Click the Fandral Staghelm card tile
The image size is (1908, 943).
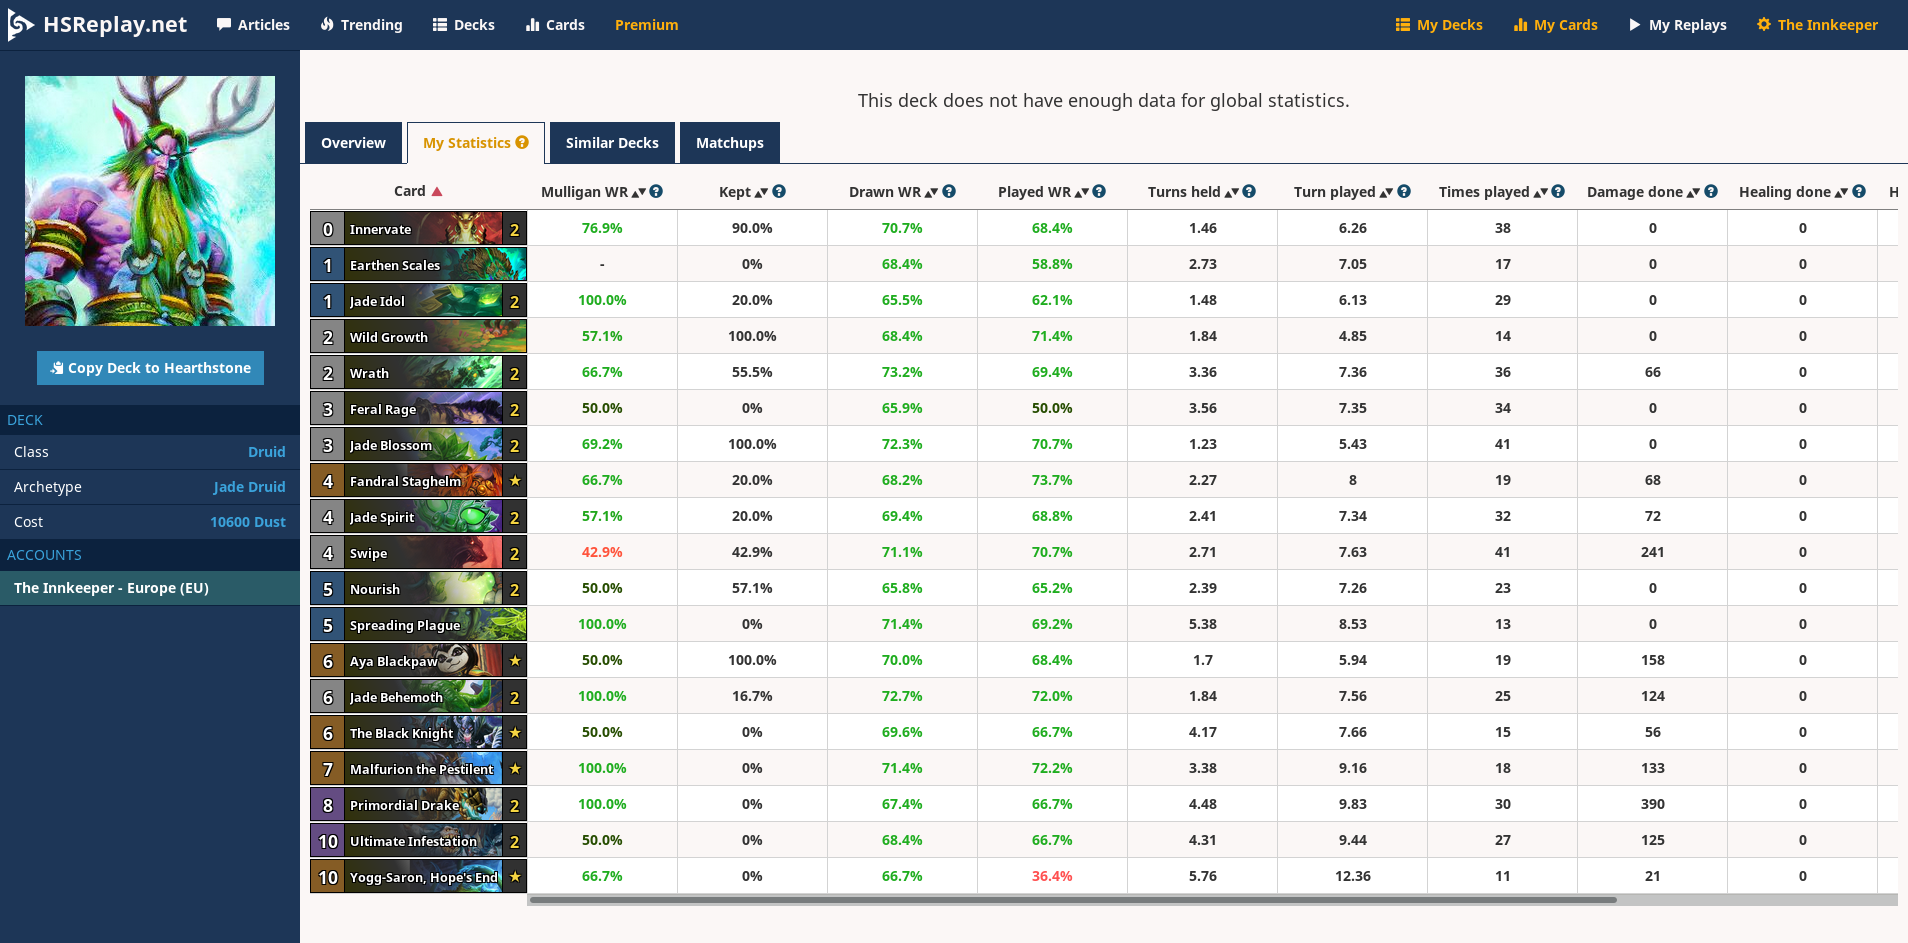(418, 481)
